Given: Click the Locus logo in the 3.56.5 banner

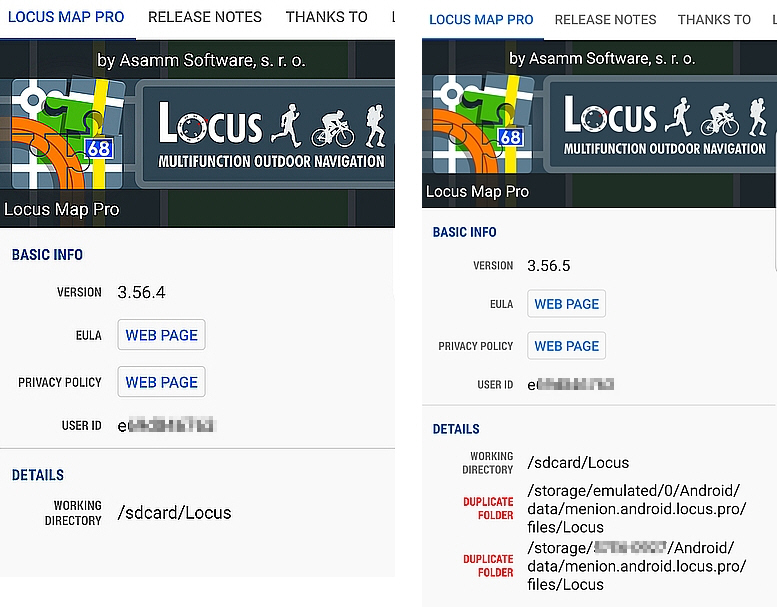Looking at the screenshot, I should [x=610, y=118].
